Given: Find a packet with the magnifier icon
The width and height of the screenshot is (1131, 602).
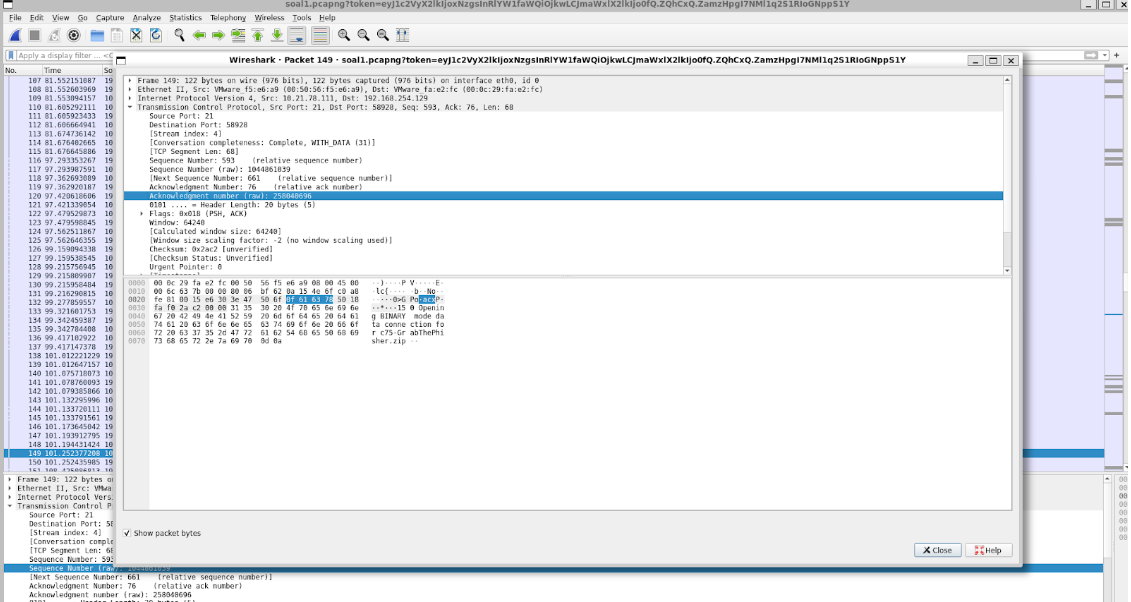Looking at the screenshot, I should pos(179,35).
